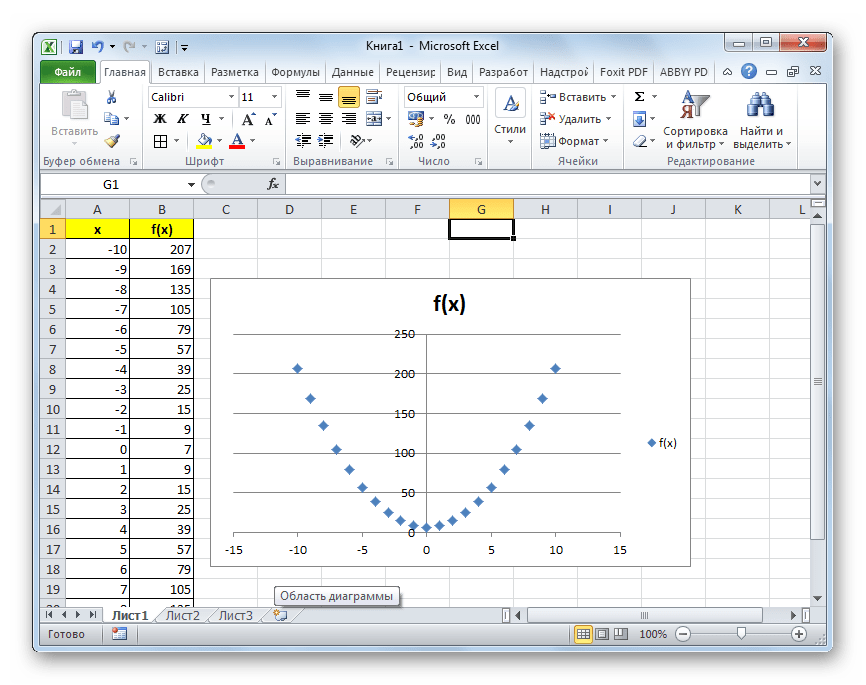Click the Cut scissors icon
The height and width of the screenshot is (685, 866).
point(111,97)
